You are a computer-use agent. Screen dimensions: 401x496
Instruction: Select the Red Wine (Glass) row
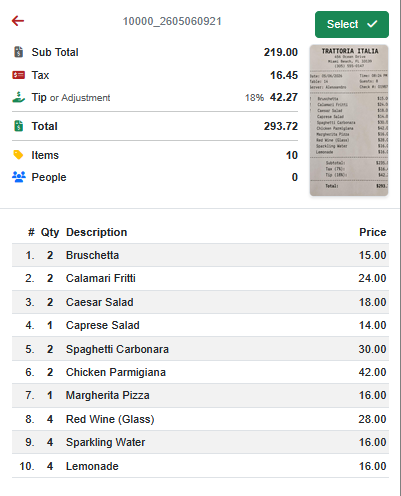coord(200,419)
